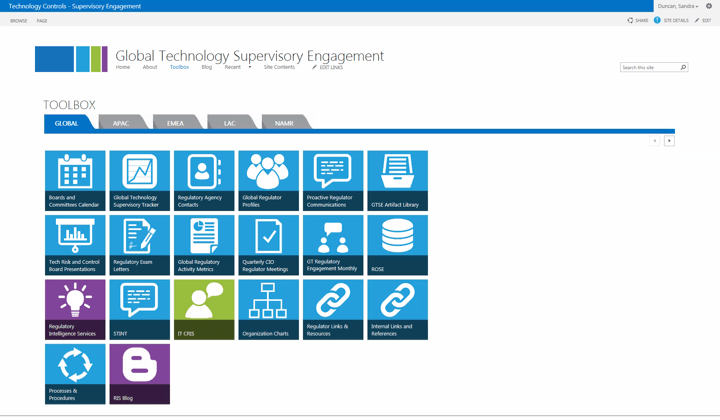Screen dimensions: 720x420
Task: Click the Site Contents link
Action: 279,67
